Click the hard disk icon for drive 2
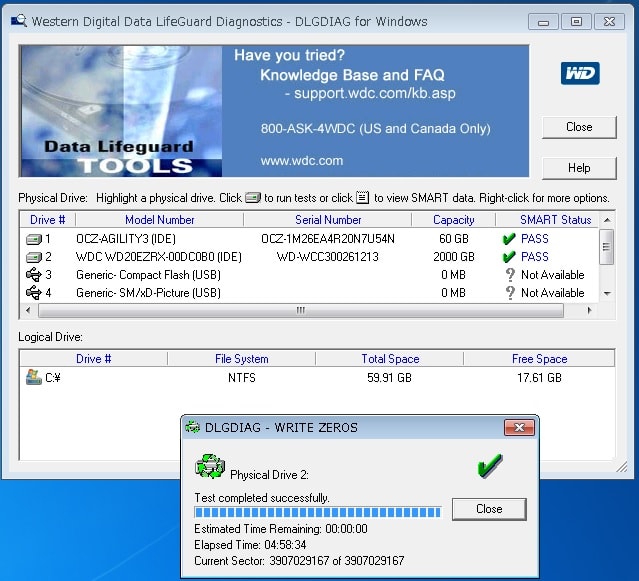Viewport: 639px width, 581px height. coord(33,257)
